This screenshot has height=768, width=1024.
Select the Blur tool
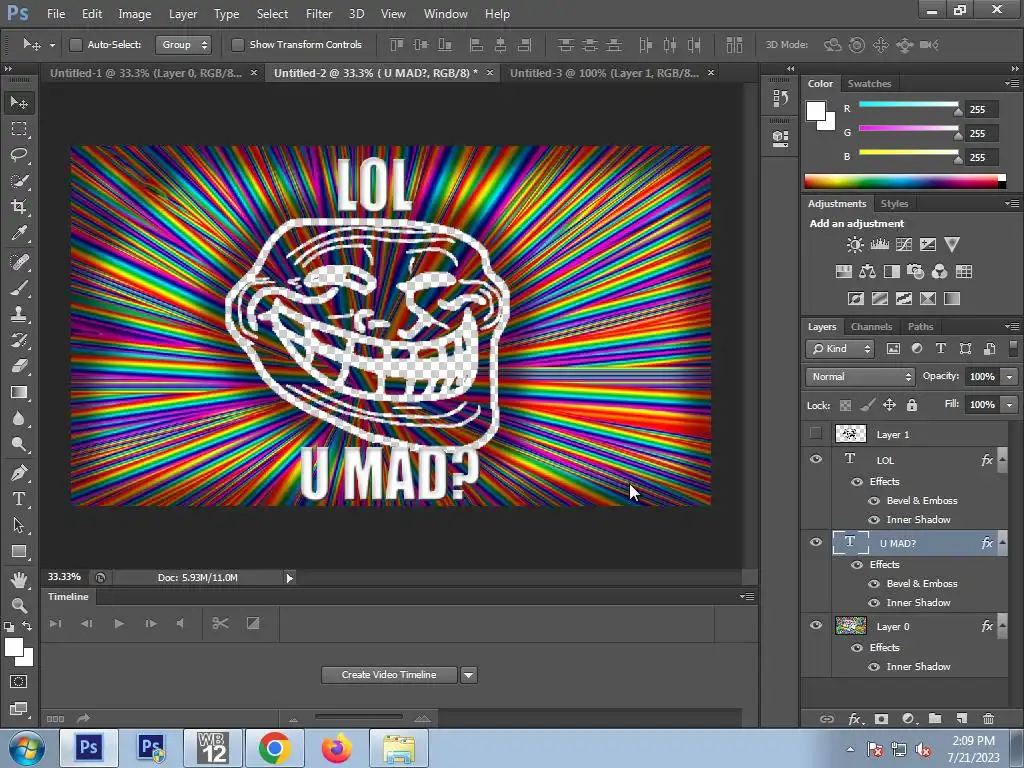tap(19, 419)
